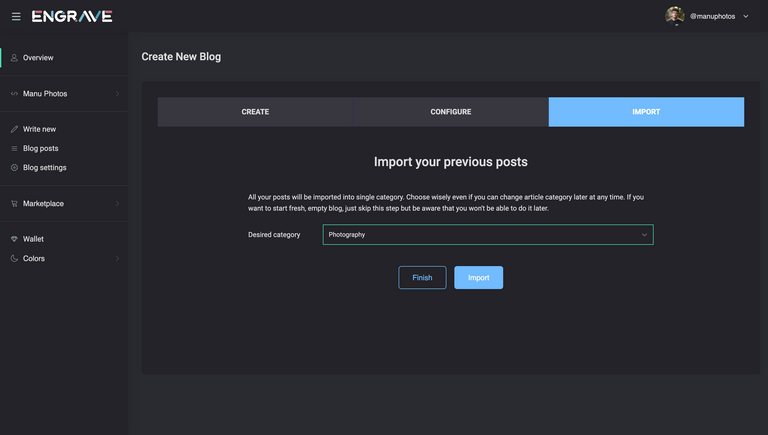
Task: Click the Blog posts list icon
Action: coord(14,148)
